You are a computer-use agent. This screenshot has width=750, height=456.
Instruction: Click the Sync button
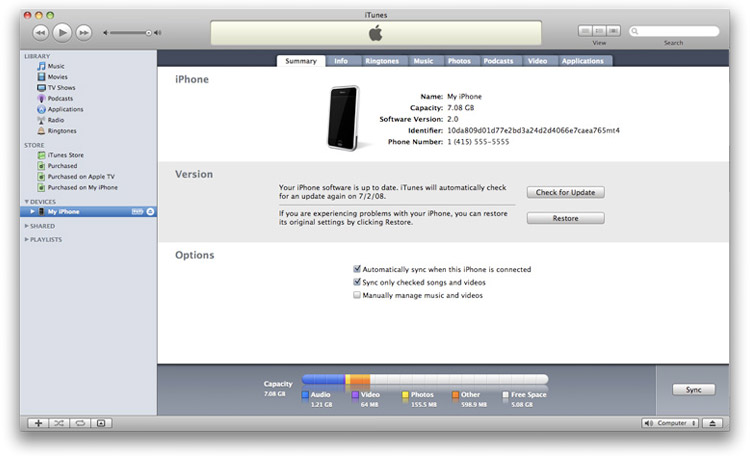[x=694, y=389]
